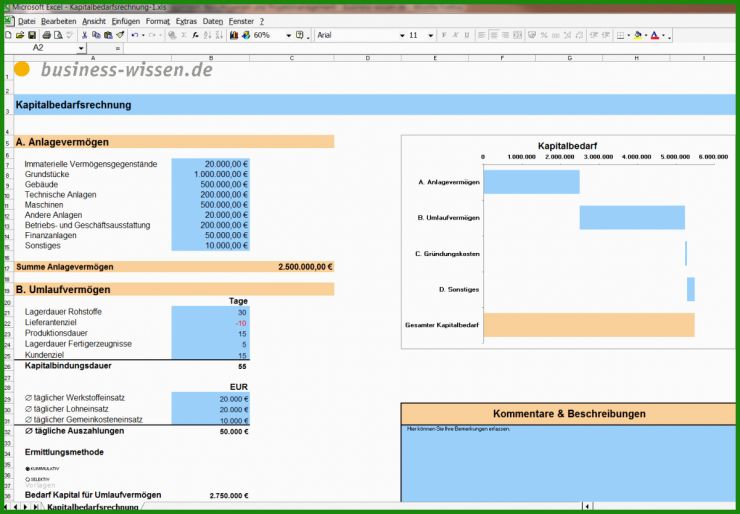Open the Fill Color dropdown arrow
The width and height of the screenshot is (740, 514).
coord(646,35)
